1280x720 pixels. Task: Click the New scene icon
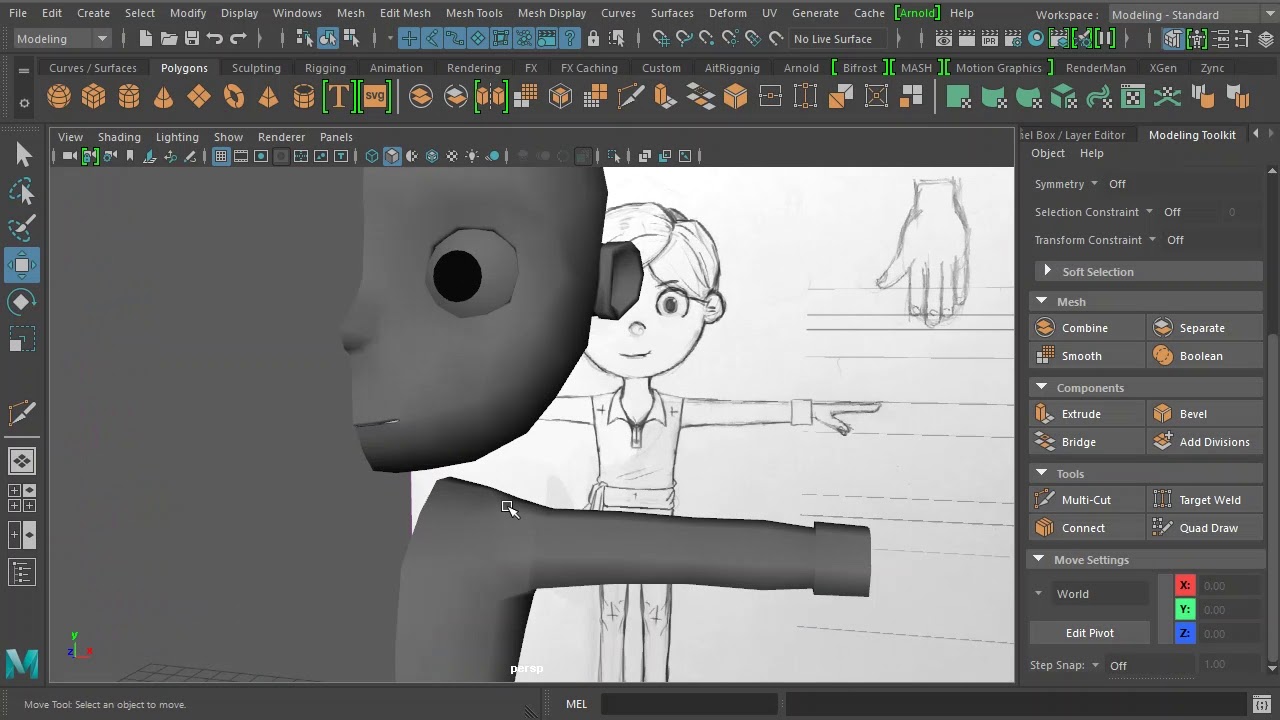click(x=146, y=38)
